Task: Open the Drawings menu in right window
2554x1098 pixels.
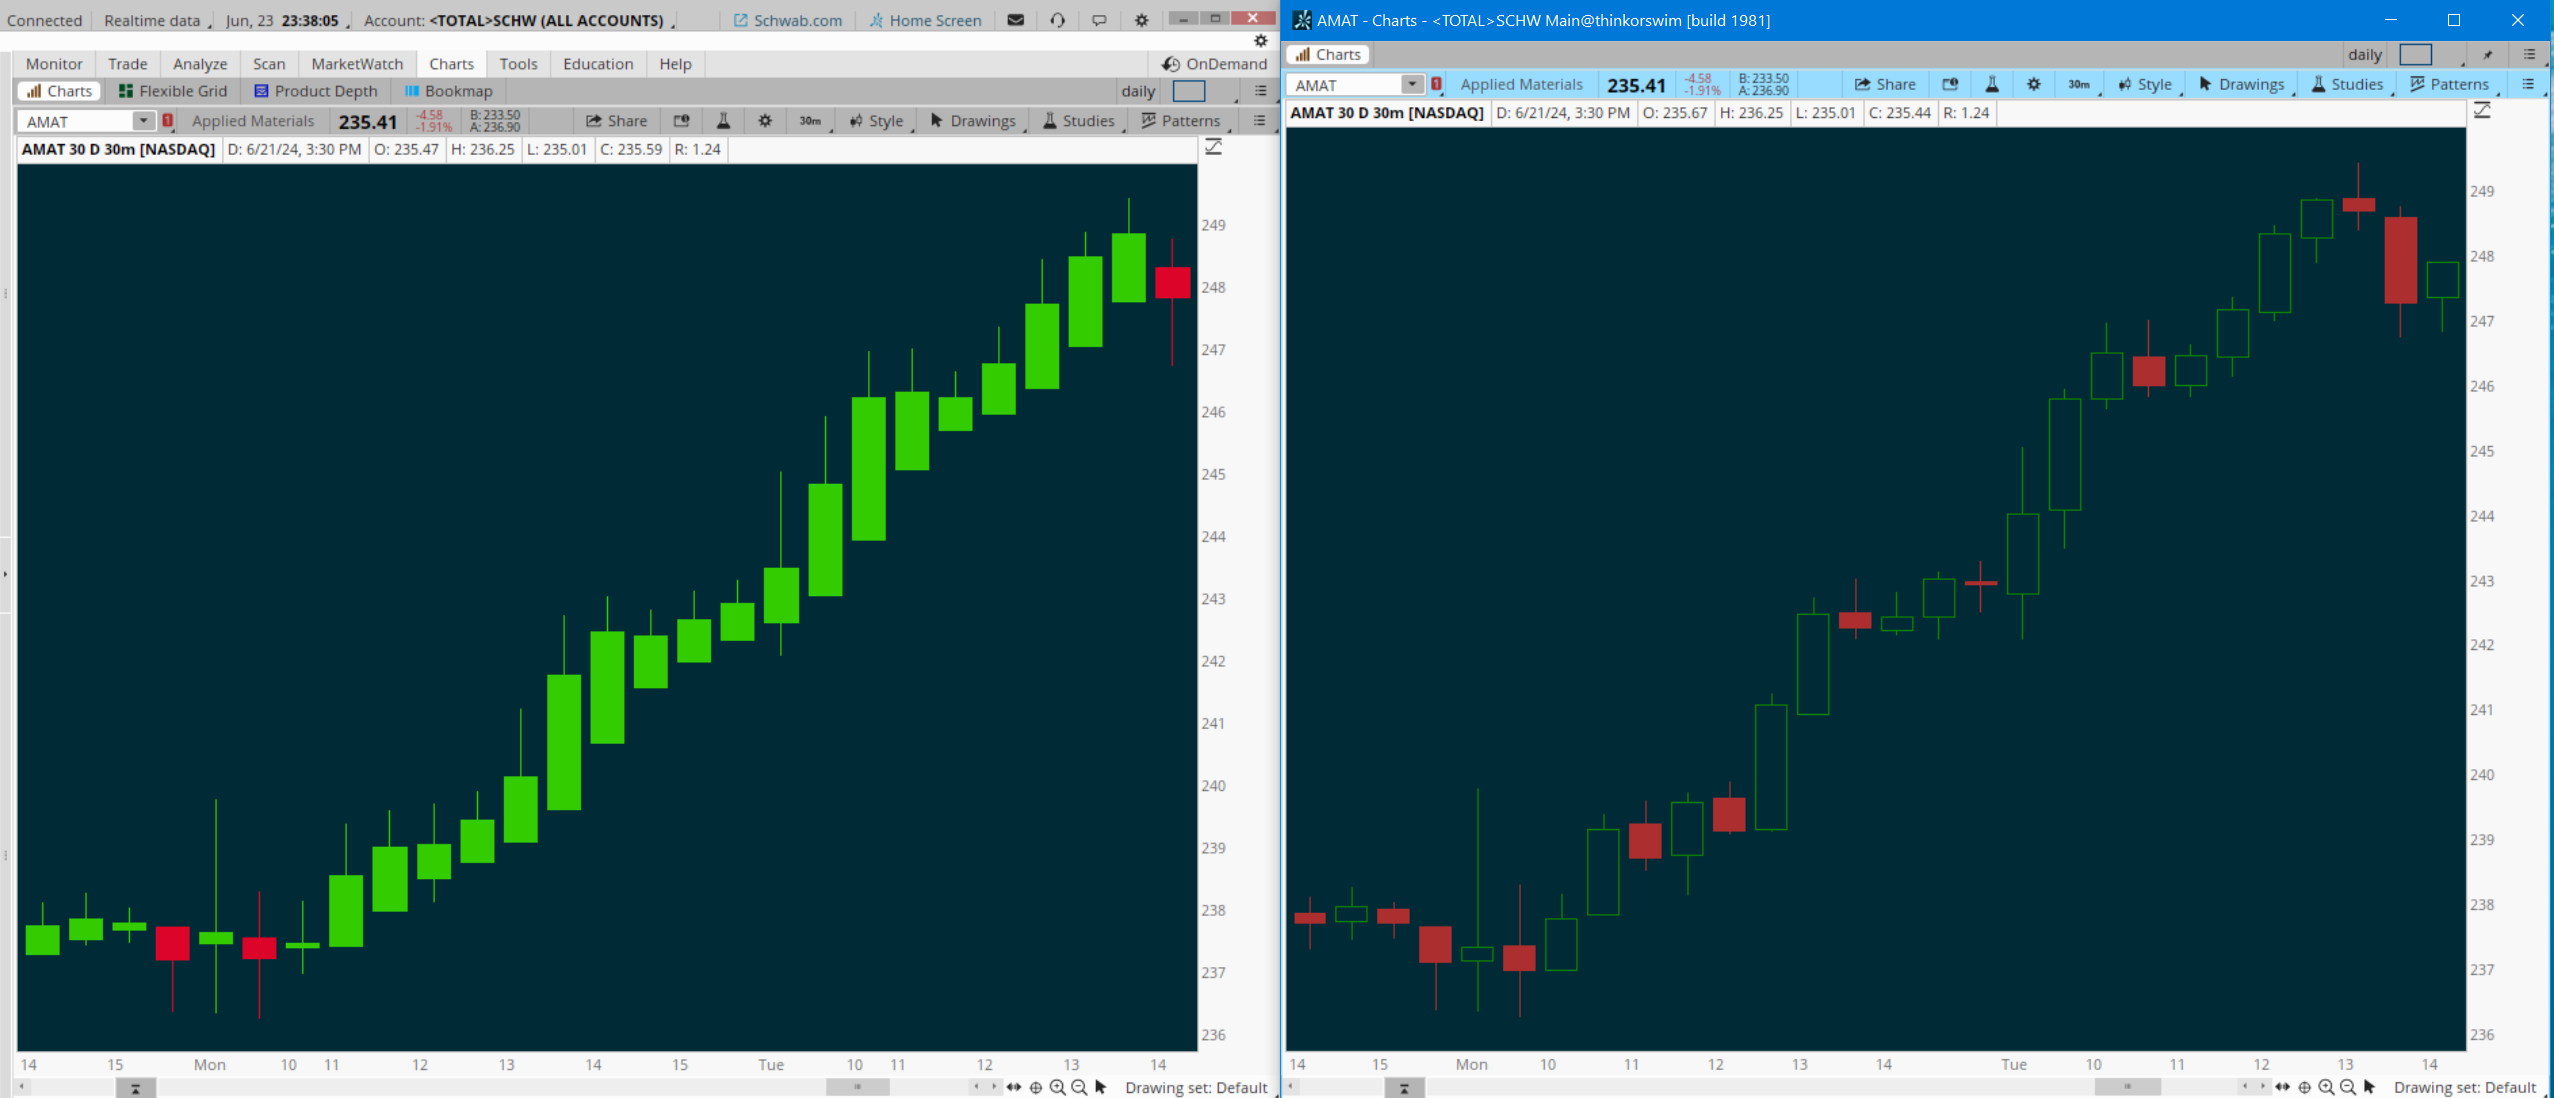Action: click(x=2242, y=85)
